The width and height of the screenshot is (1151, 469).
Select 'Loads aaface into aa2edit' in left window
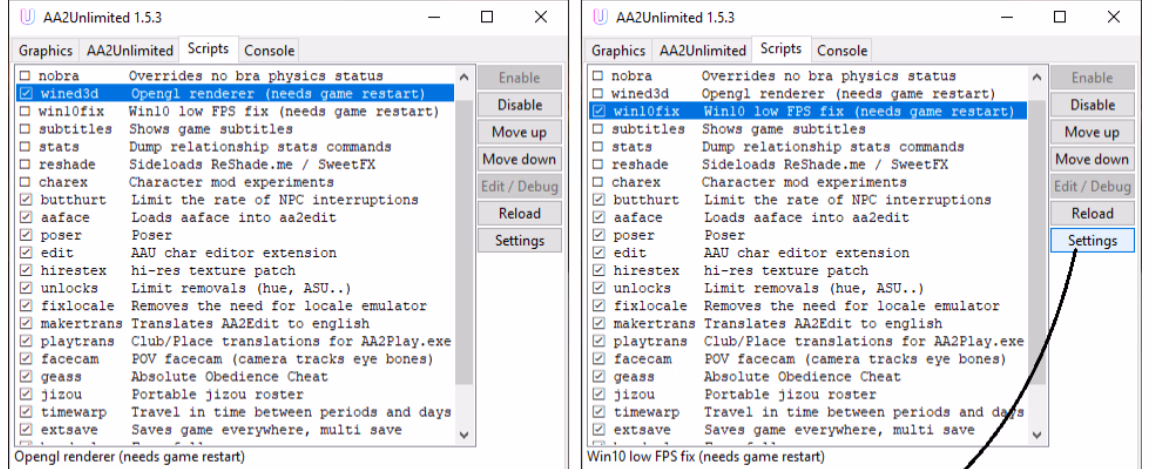click(x=235, y=217)
